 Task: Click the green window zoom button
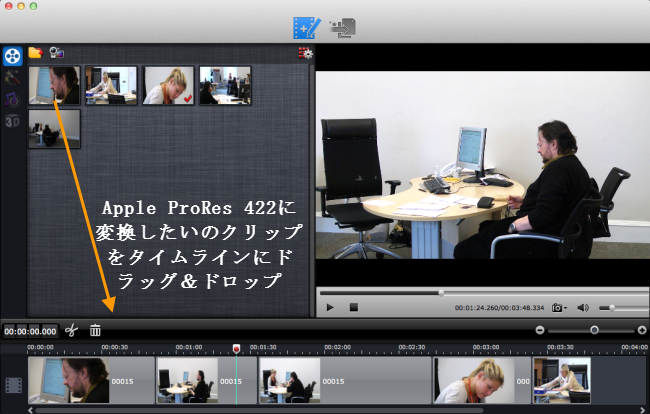click(x=34, y=6)
